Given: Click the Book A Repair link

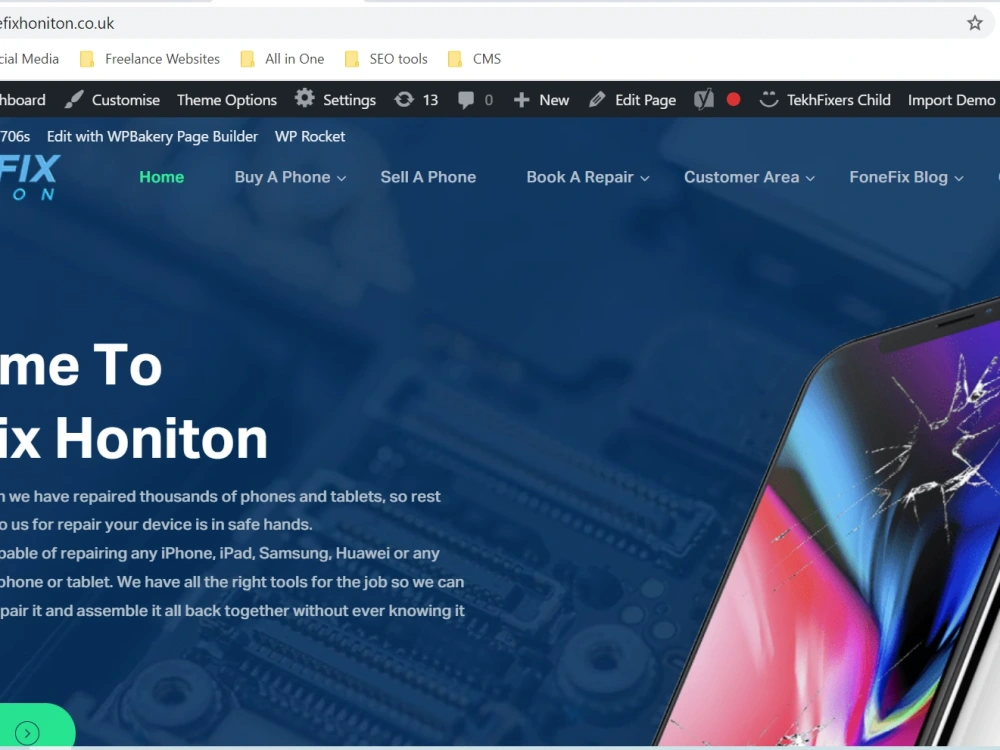Looking at the screenshot, I should (x=580, y=177).
